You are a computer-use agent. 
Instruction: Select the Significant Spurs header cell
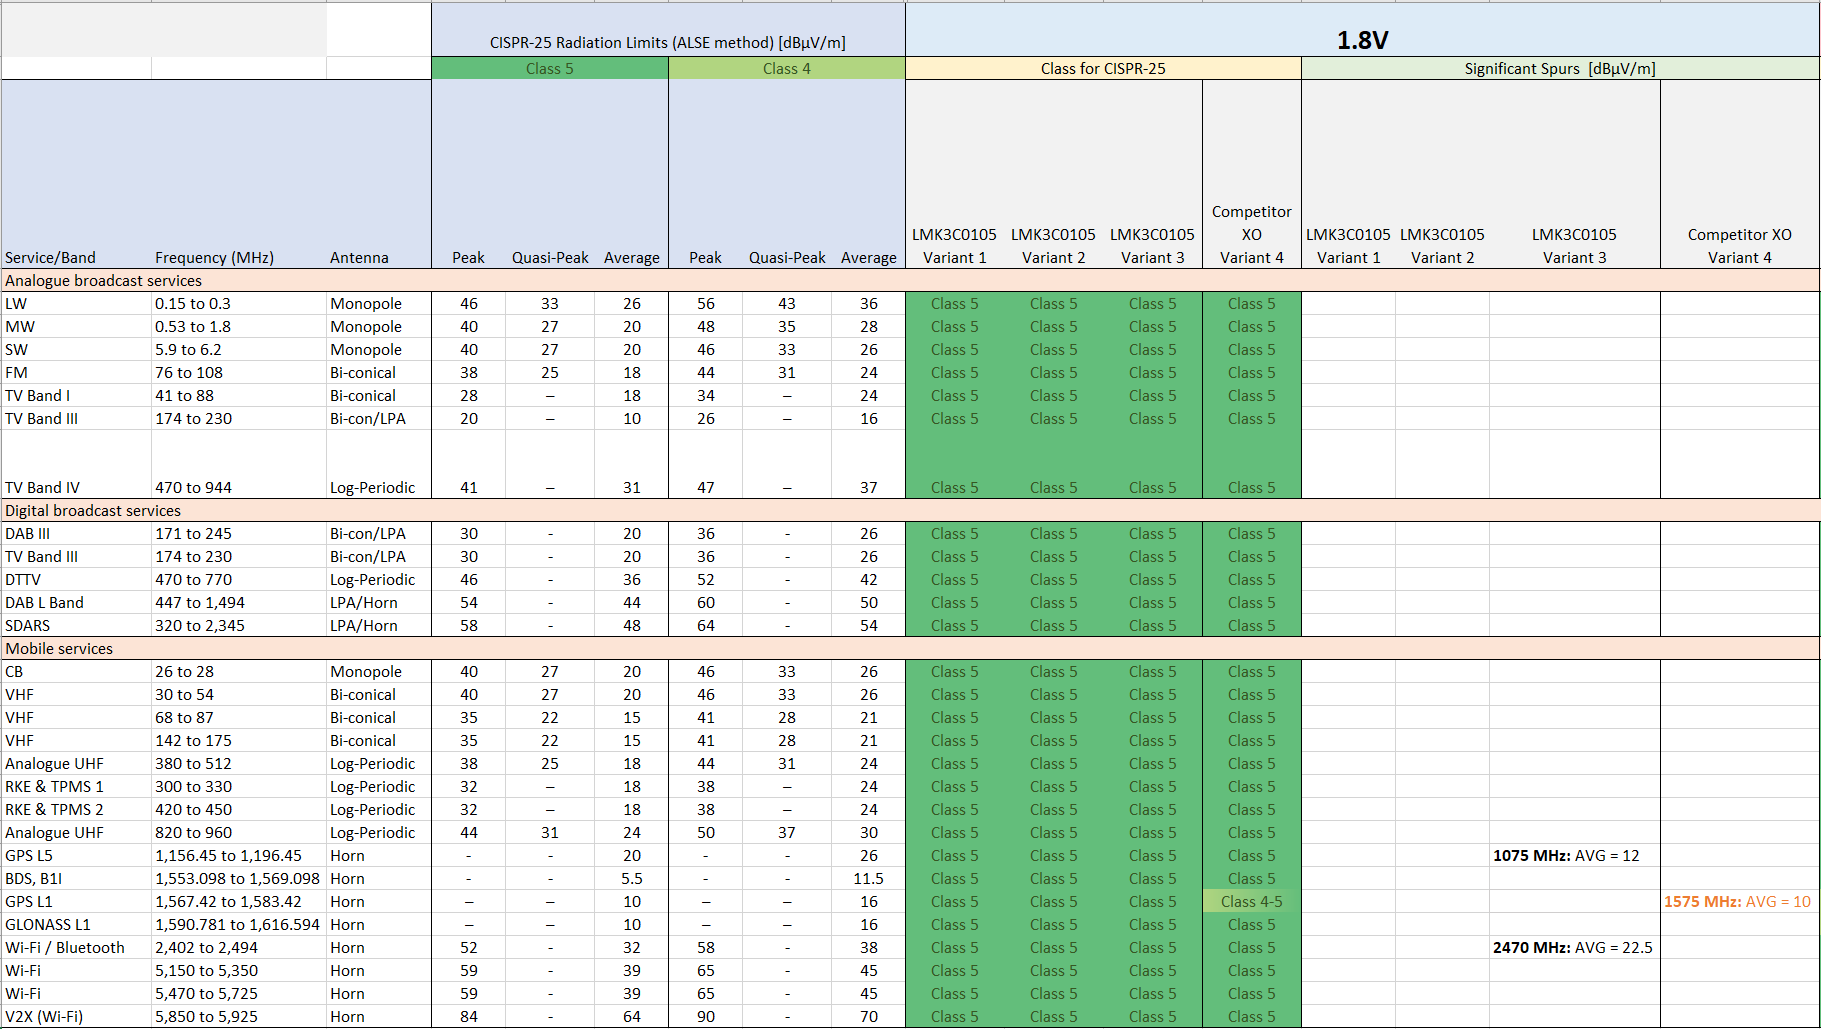tap(1559, 69)
